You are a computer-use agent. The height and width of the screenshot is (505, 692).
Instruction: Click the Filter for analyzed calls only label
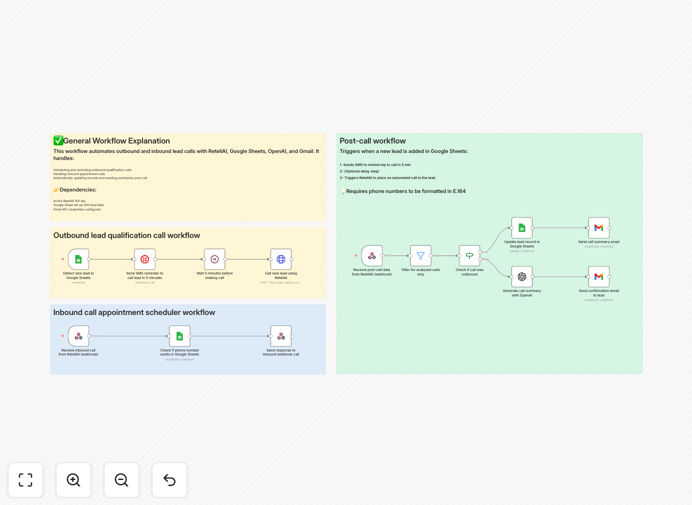tap(421, 272)
